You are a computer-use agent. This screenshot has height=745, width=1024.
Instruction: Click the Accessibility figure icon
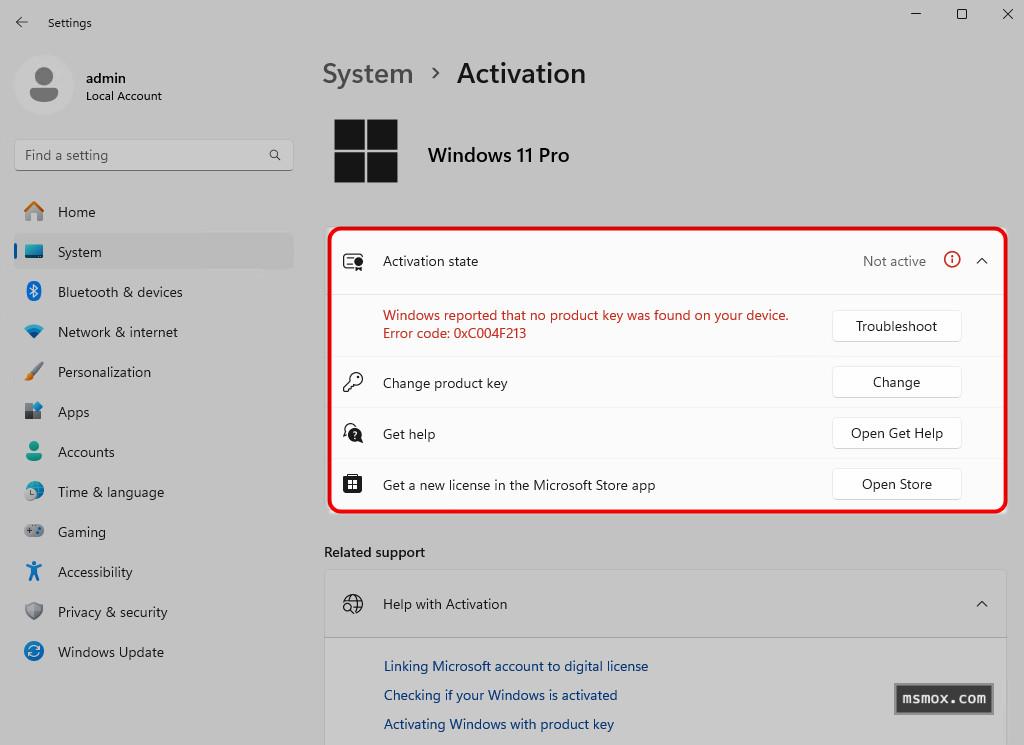pos(34,572)
